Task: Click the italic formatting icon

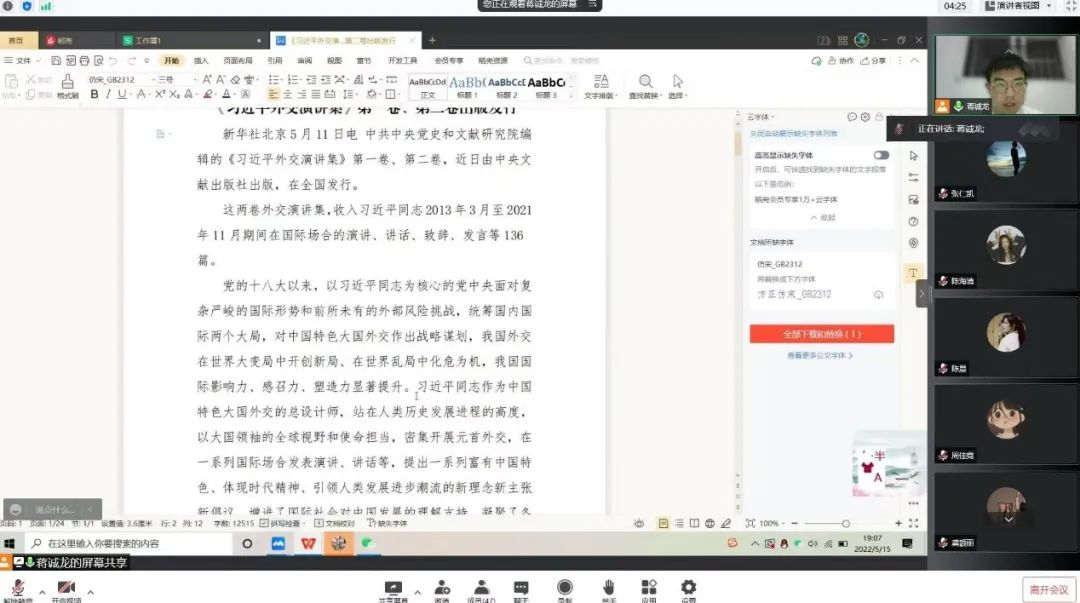Action: 108,95
